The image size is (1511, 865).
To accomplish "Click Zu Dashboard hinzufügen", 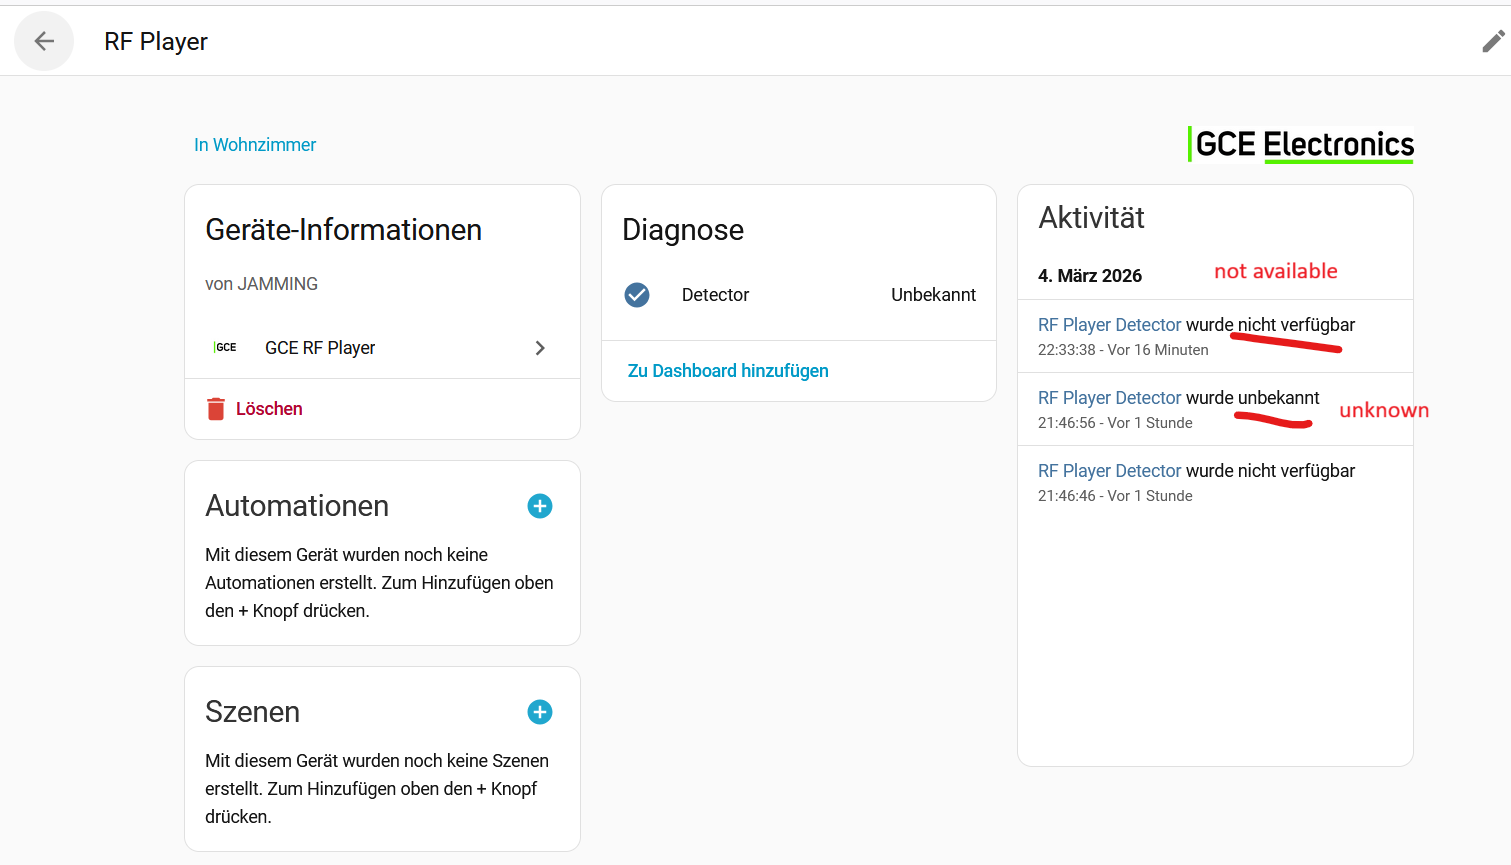I will pos(728,371).
